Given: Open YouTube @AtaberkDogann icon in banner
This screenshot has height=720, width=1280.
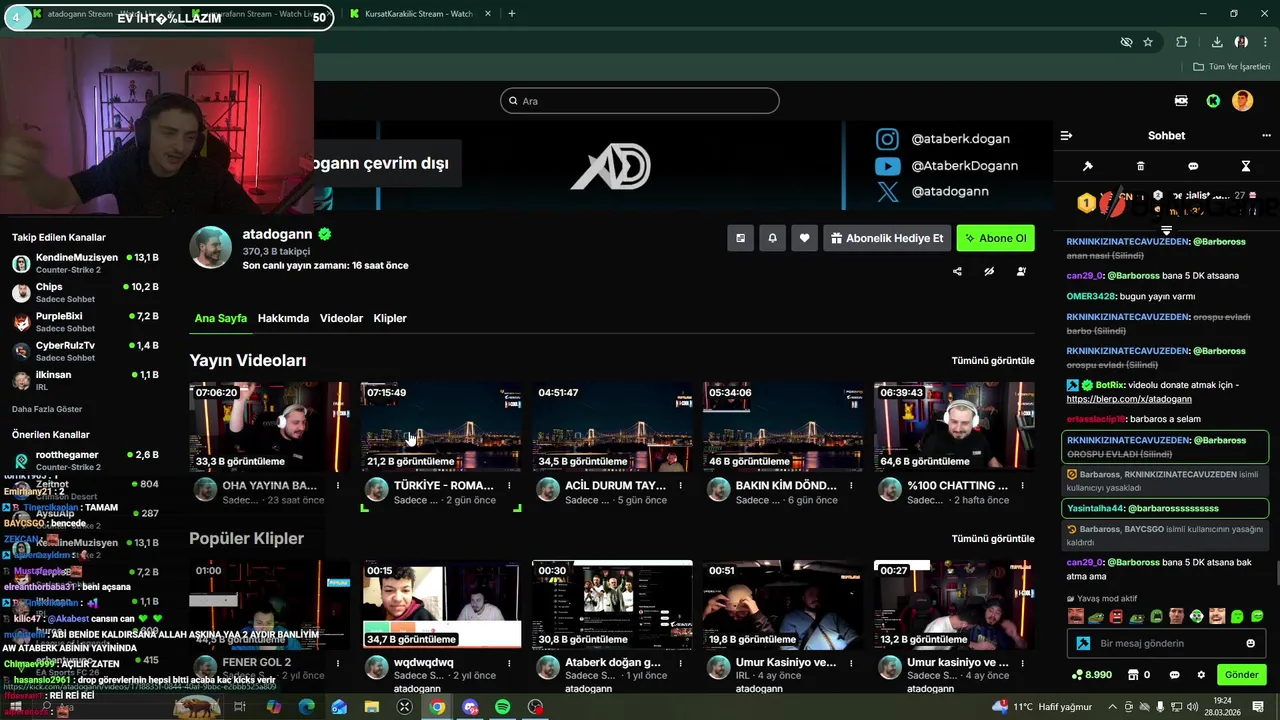Looking at the screenshot, I should (887, 166).
